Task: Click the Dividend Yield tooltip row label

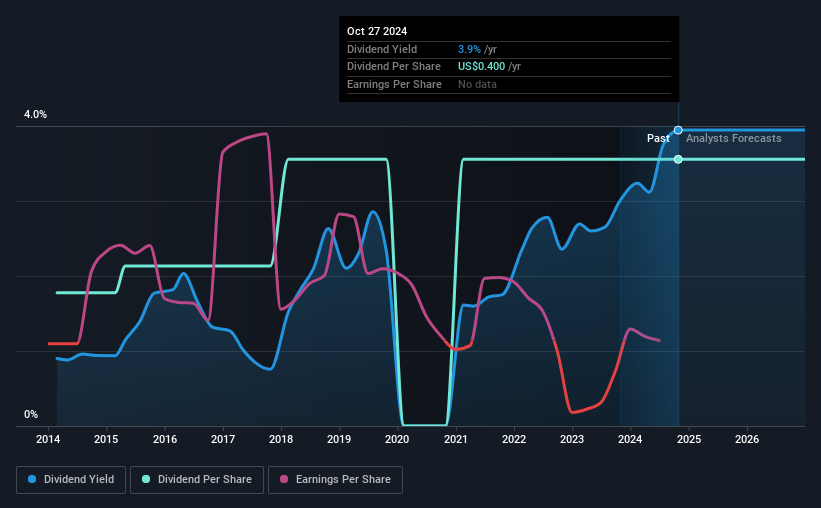Action: click(382, 49)
